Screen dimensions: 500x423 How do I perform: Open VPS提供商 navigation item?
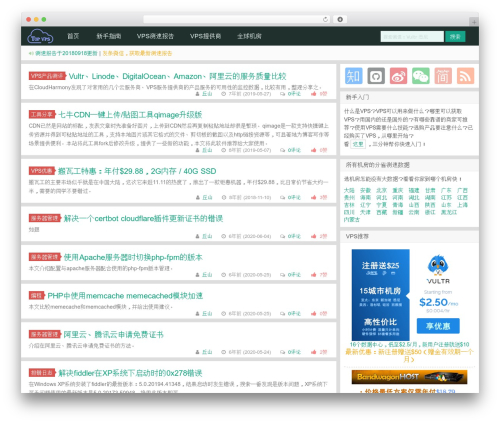click(206, 36)
